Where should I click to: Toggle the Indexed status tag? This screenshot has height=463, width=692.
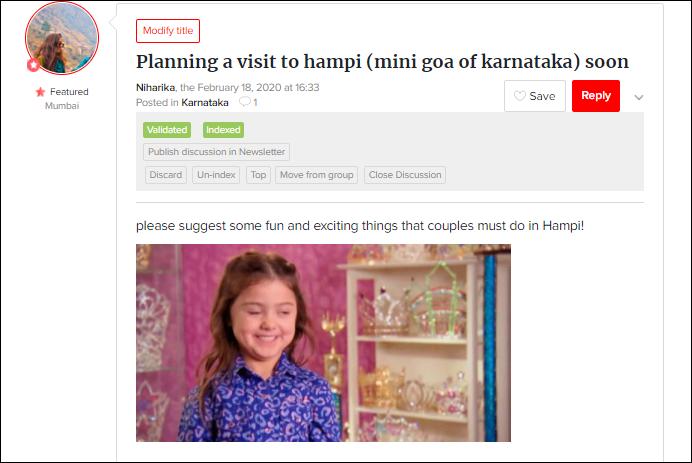coord(223,130)
